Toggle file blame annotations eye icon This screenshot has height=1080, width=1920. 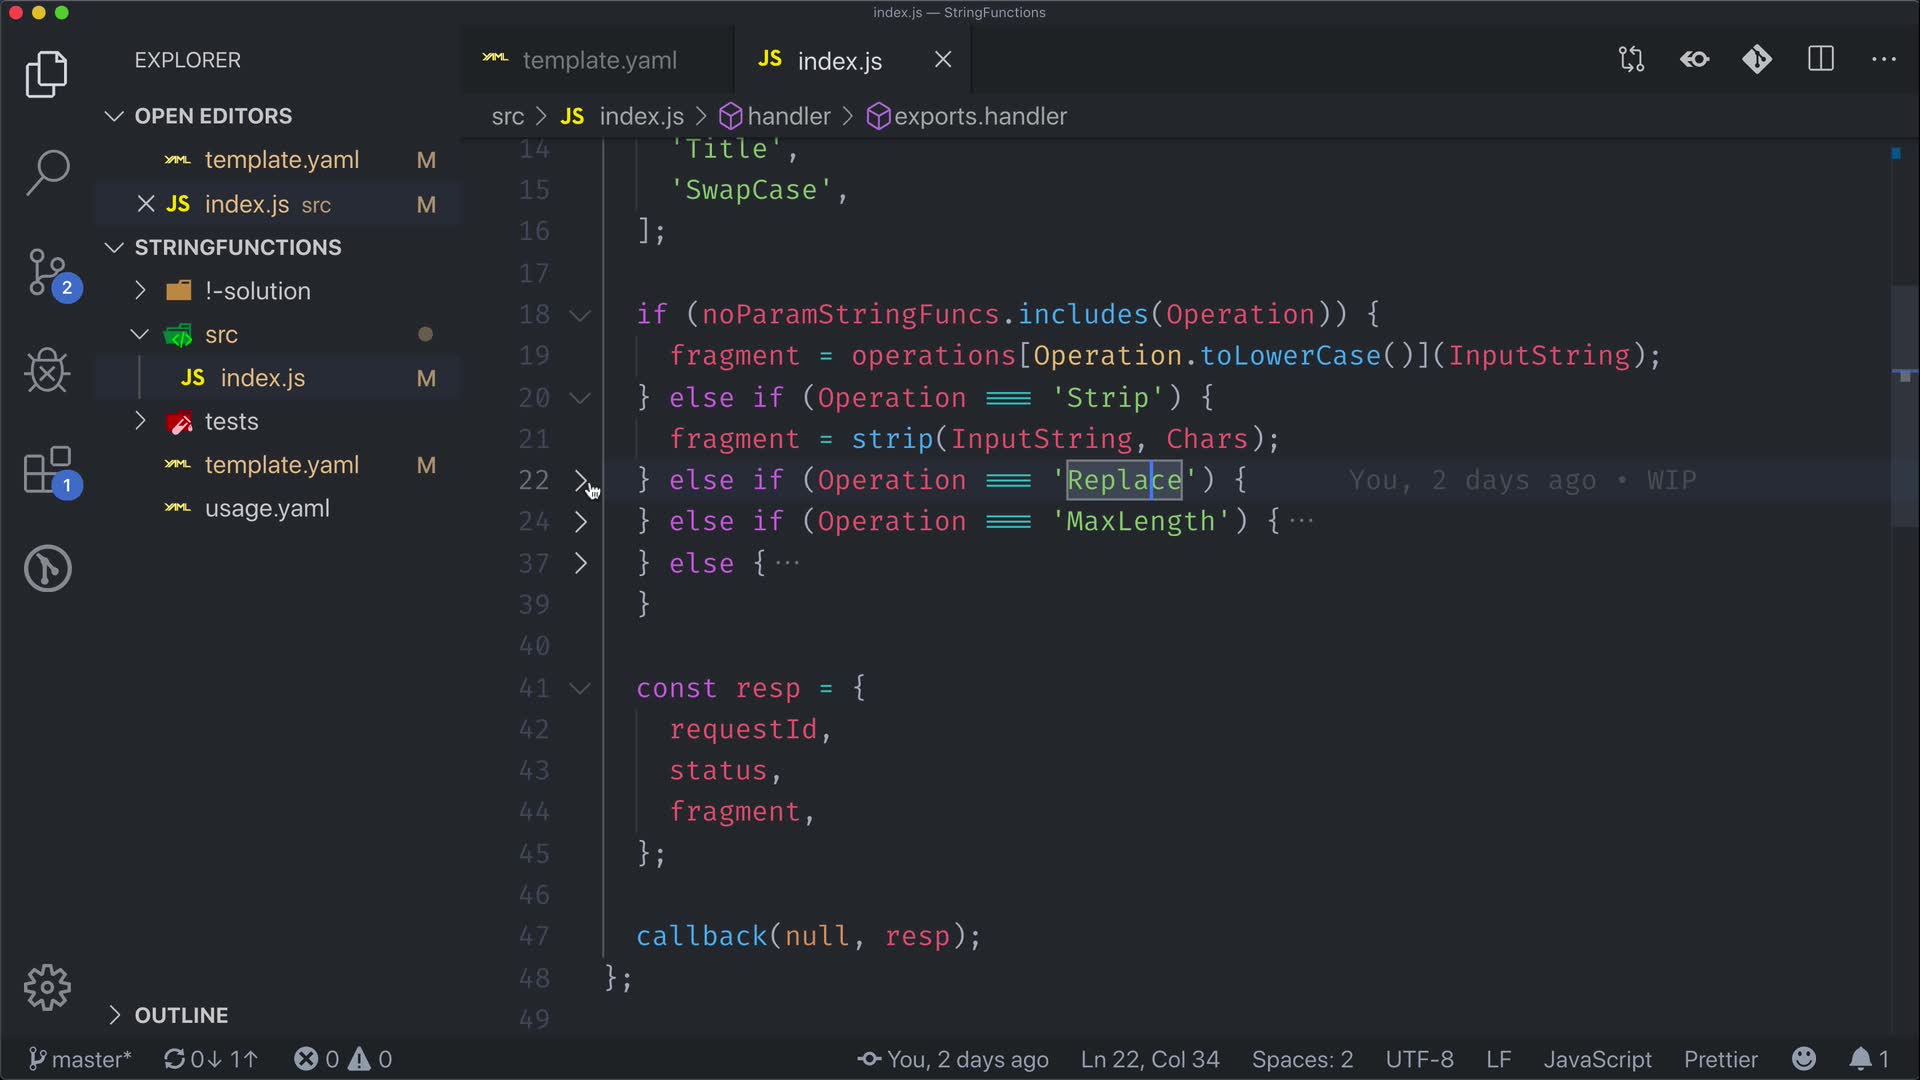pyautogui.click(x=1694, y=60)
